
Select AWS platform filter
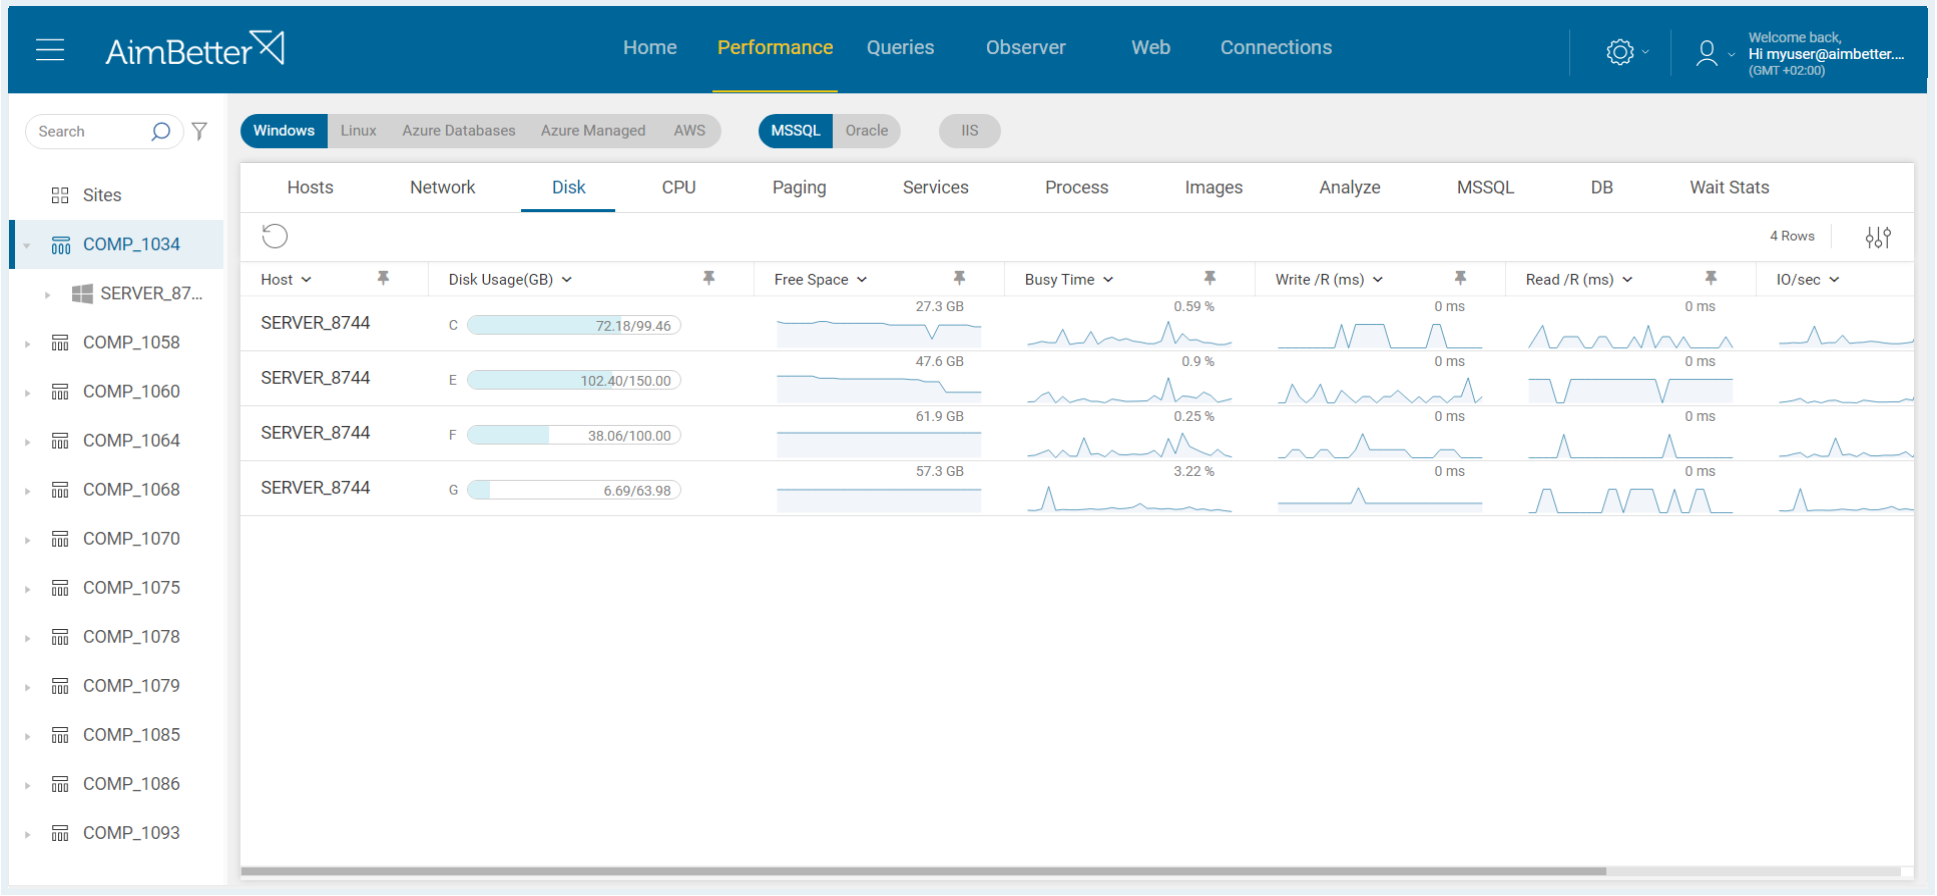click(x=689, y=131)
